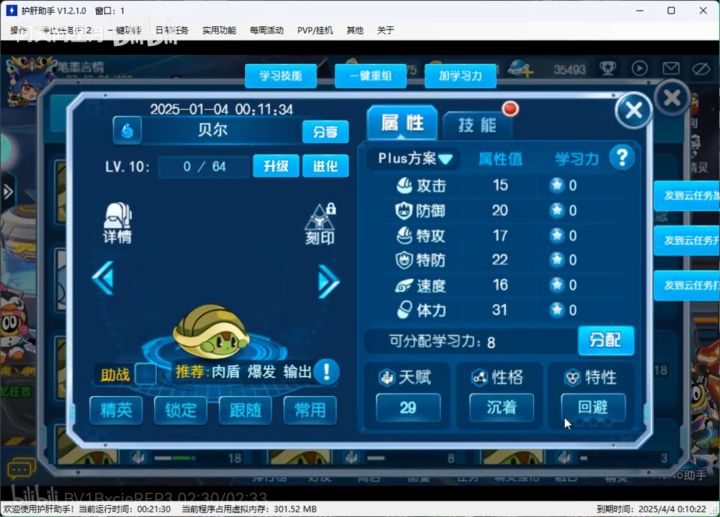720x517 pixels.
Task: Click the 特性 trait icon
Action: (573, 377)
